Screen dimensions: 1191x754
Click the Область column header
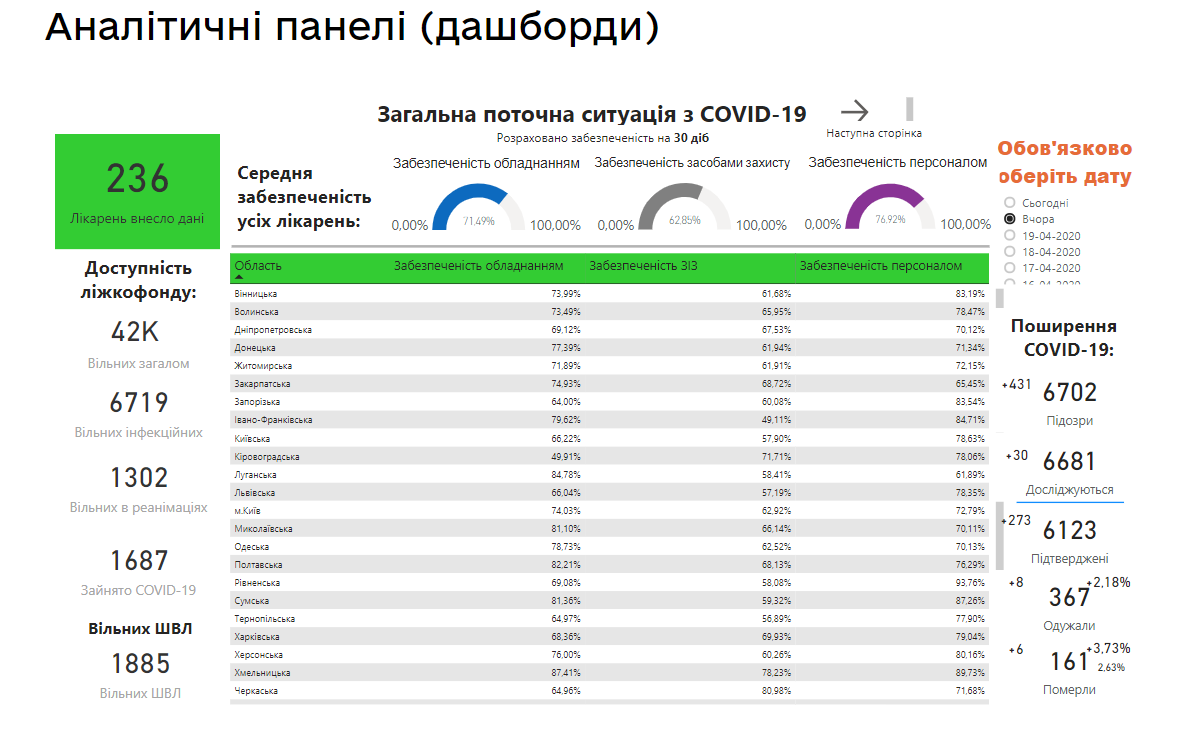pos(258,266)
